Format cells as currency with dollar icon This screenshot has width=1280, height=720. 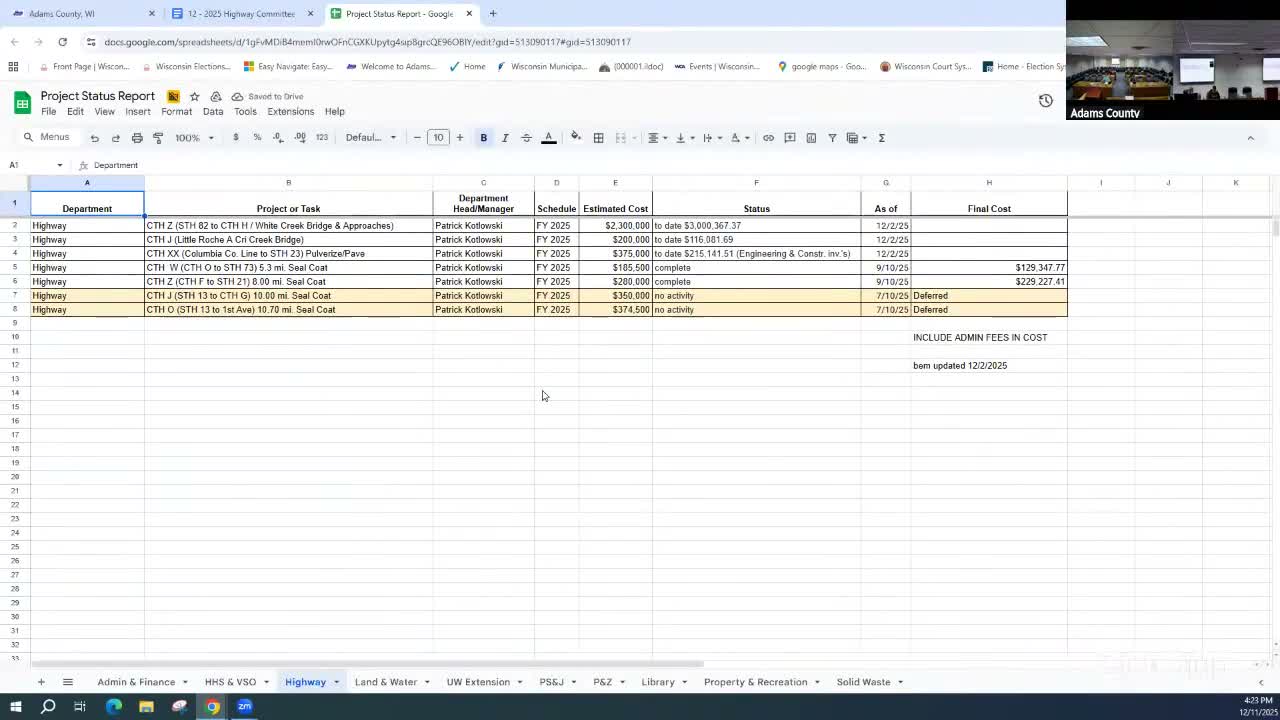tap(236, 138)
